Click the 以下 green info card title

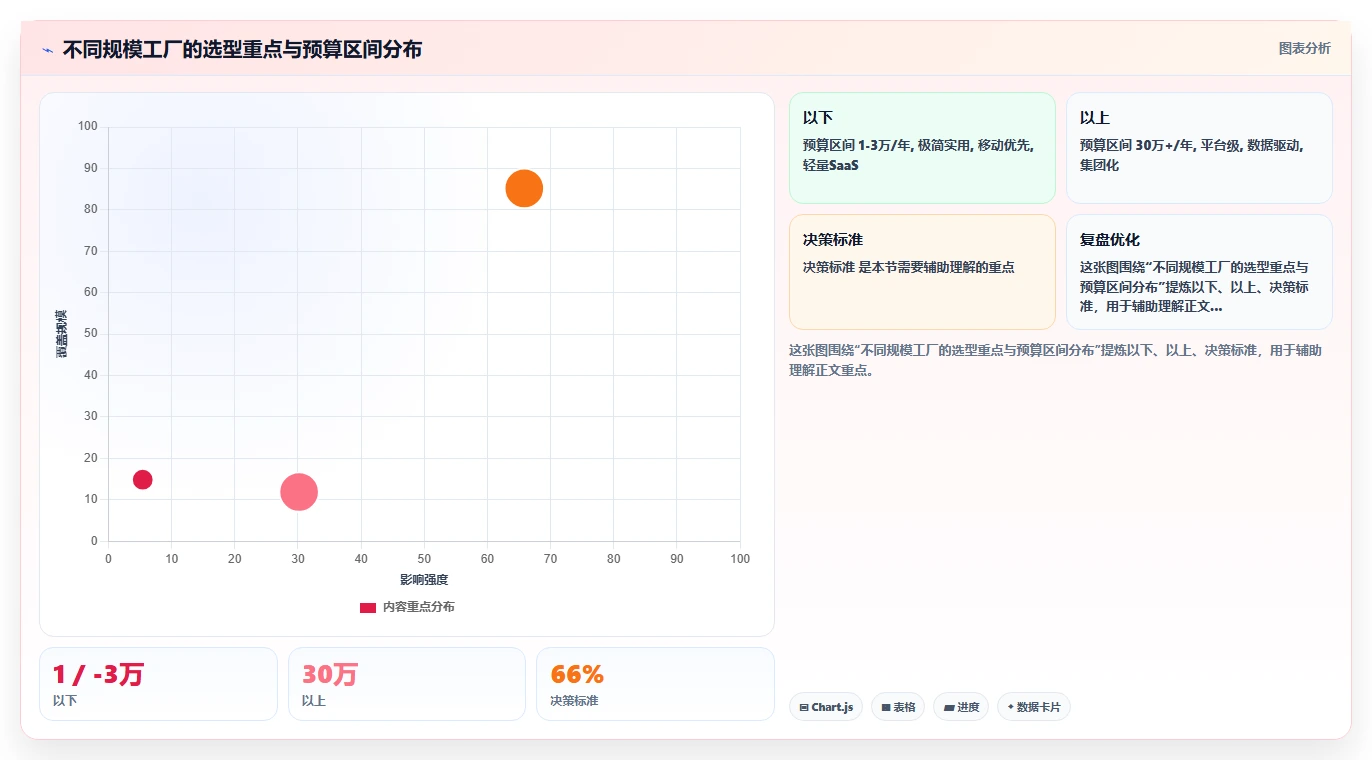coord(818,118)
